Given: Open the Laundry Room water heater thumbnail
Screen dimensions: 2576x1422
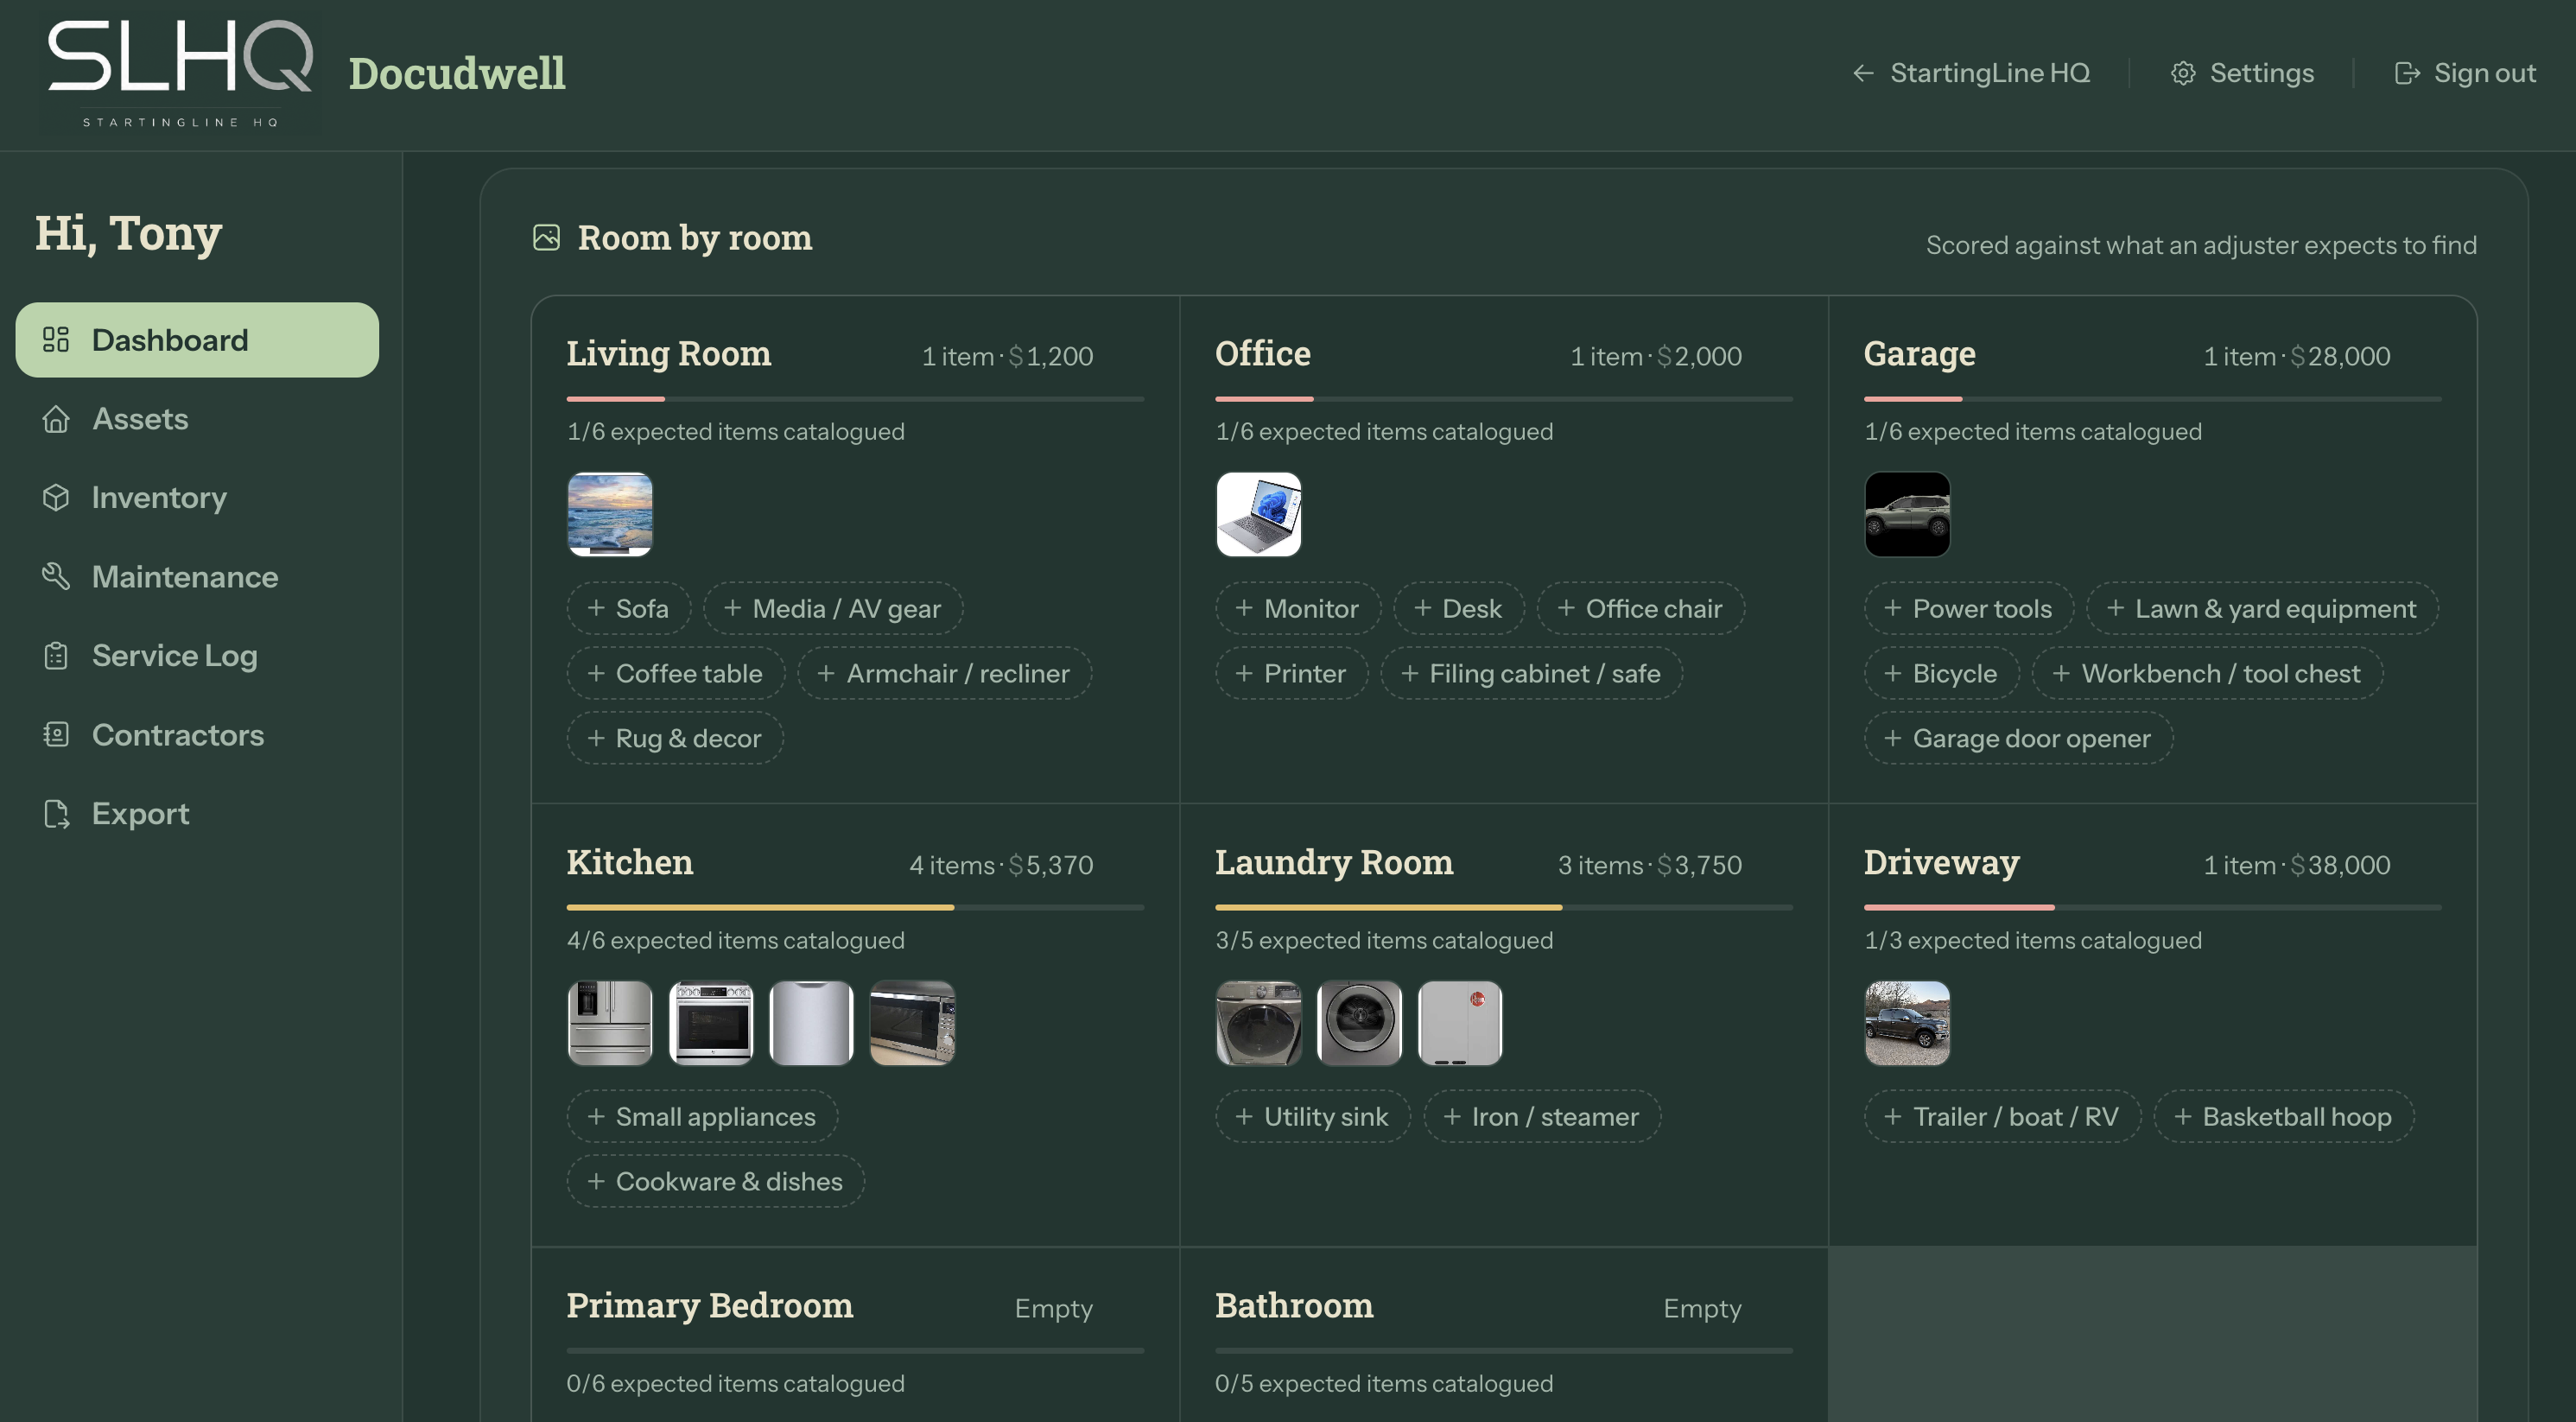Looking at the screenshot, I should 1461,1023.
